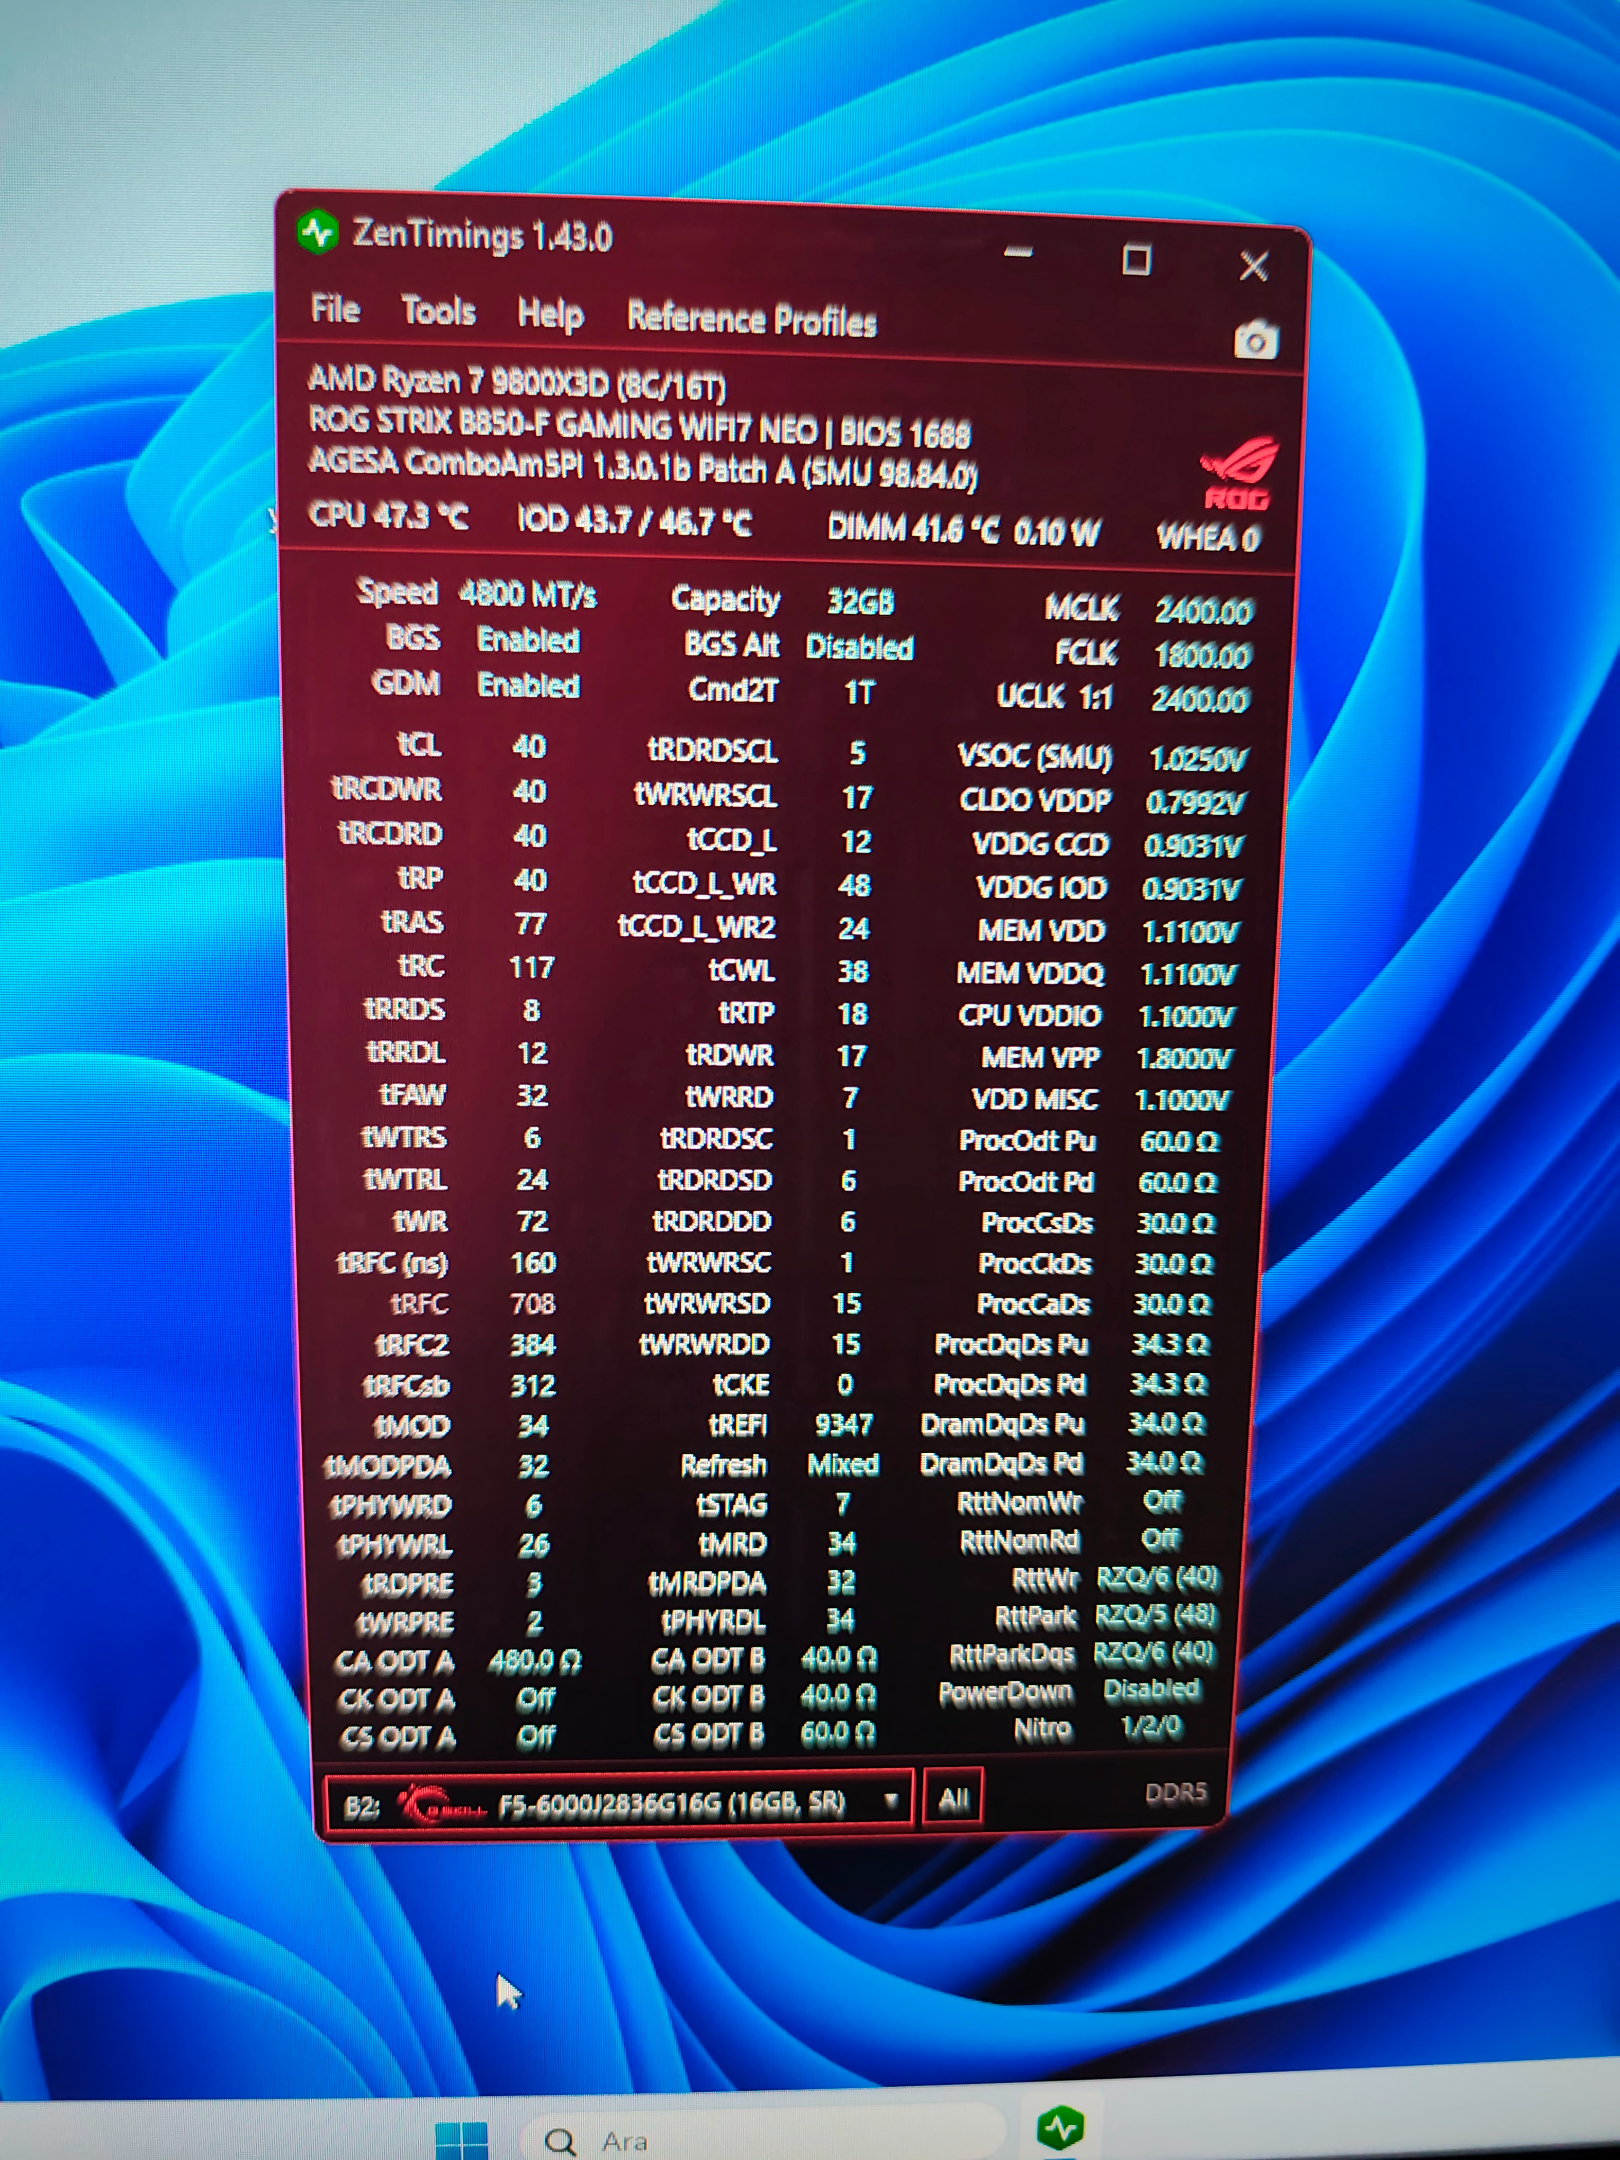Click the ProcOdt Pu value 60.0 Ω
Screen dimensions: 1620x2160
1178,1141
